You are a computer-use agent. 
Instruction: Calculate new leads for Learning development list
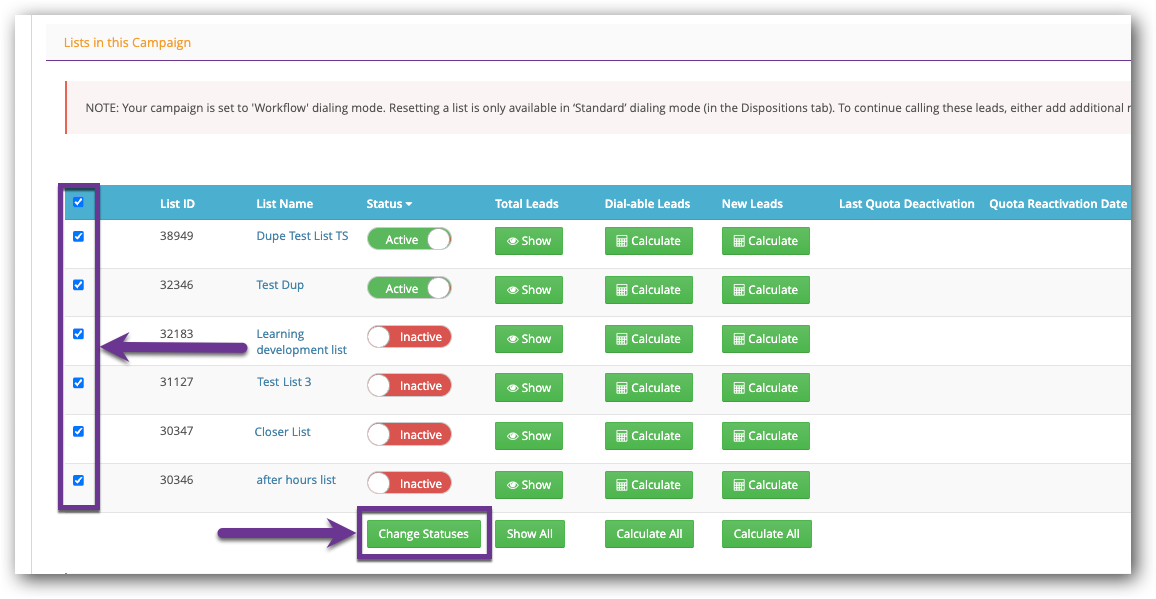[x=765, y=339]
